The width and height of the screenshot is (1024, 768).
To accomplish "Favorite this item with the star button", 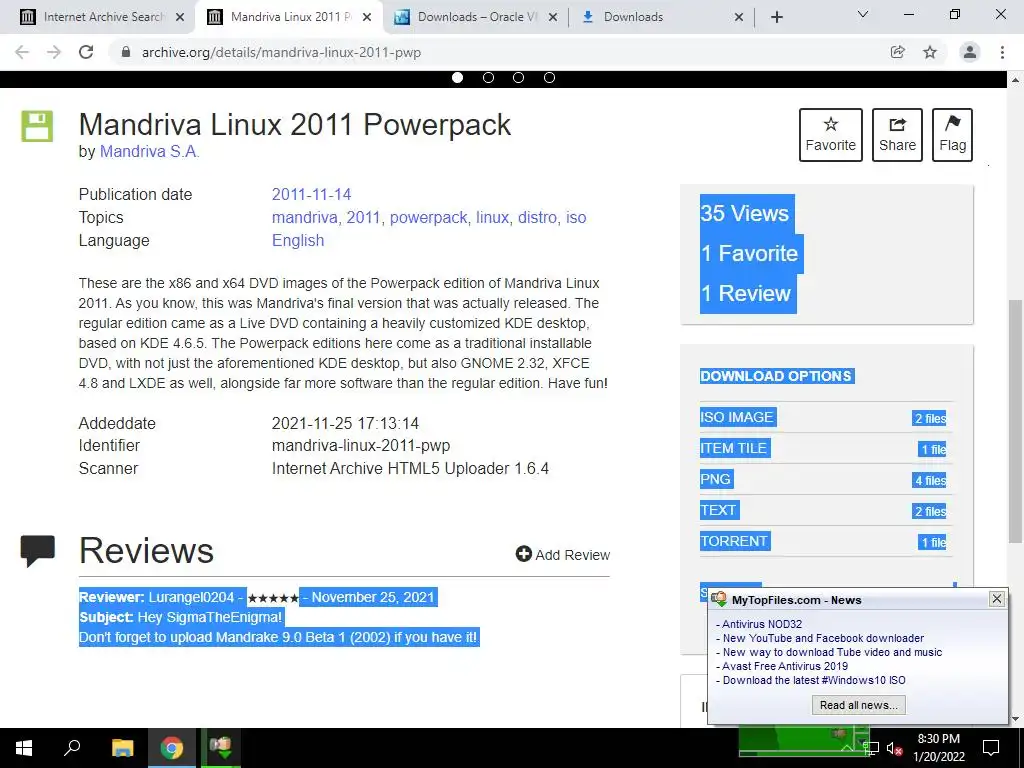I will pos(831,135).
